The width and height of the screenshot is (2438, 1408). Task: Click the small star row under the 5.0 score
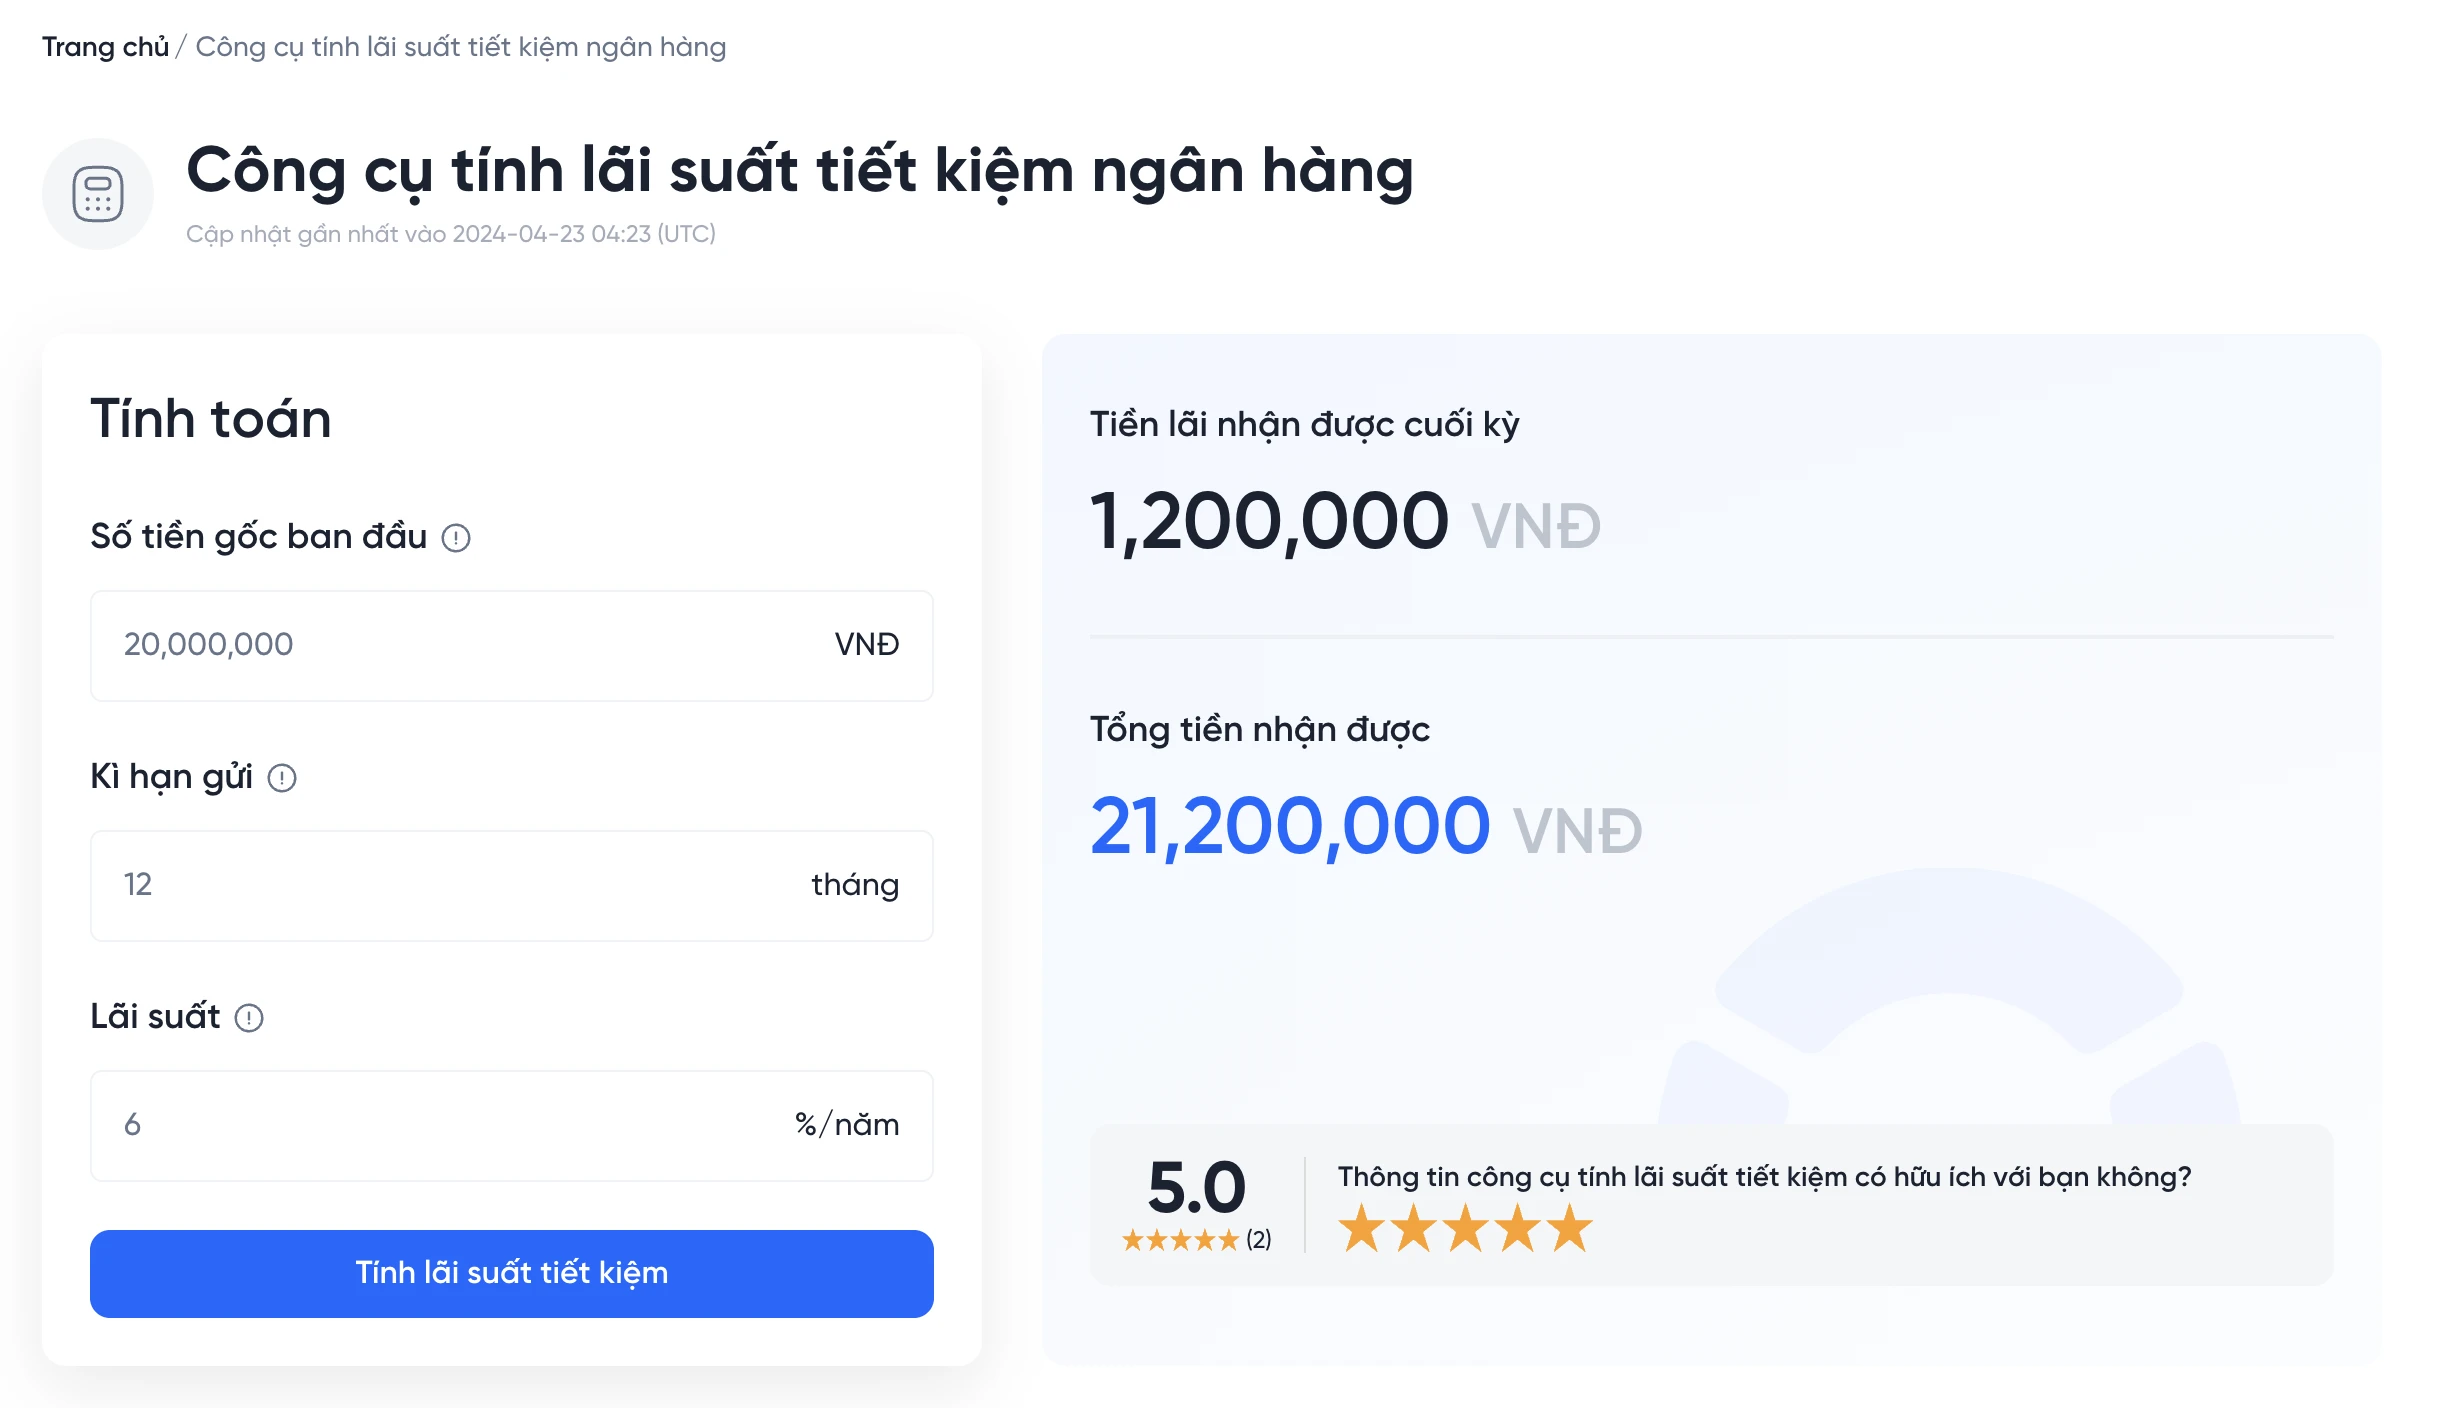click(1180, 1240)
